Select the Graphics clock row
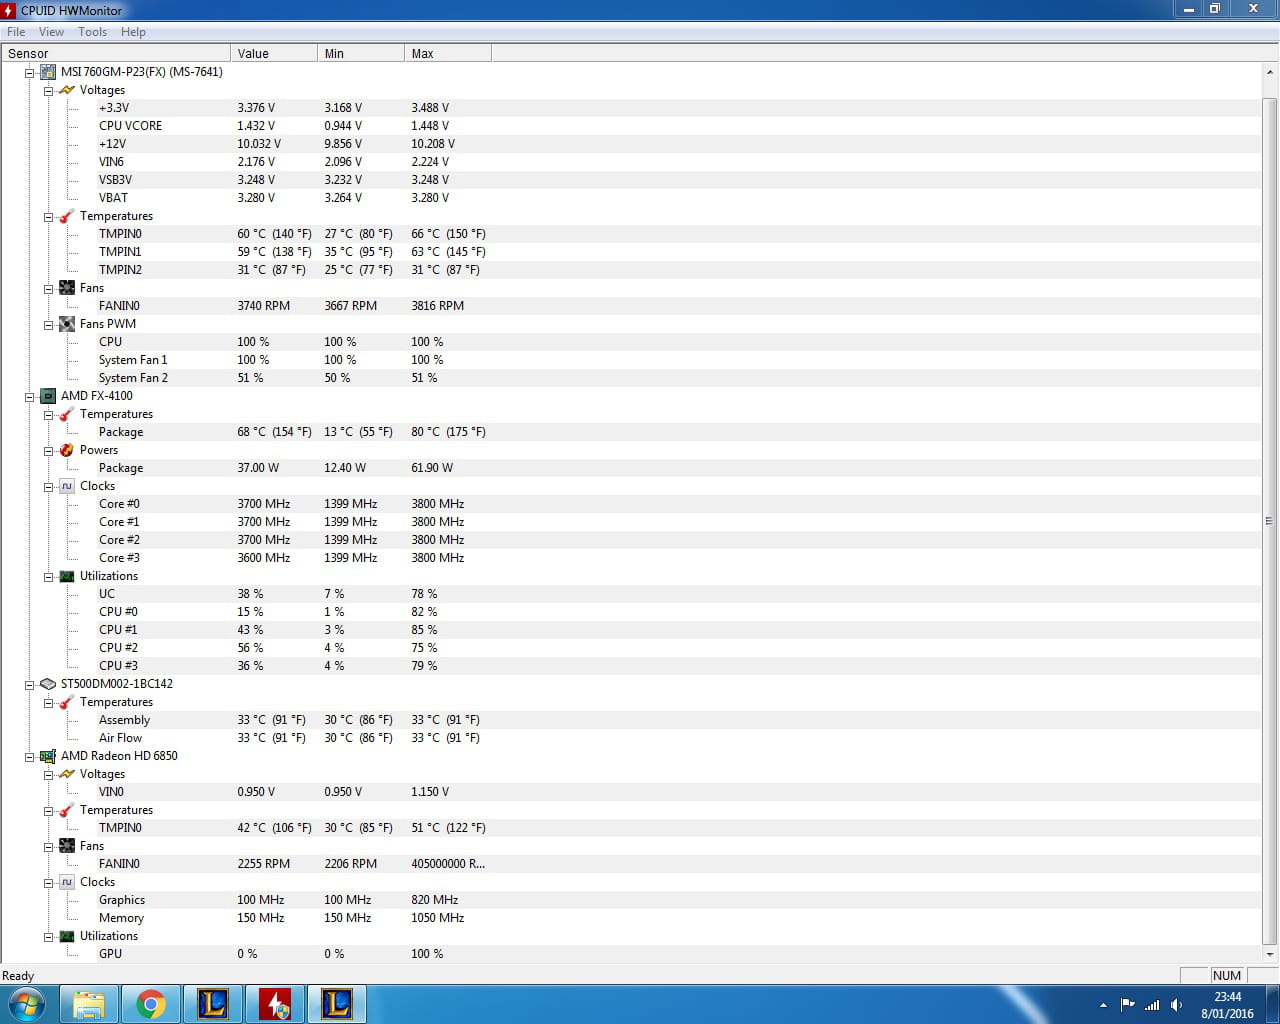Image resolution: width=1280 pixels, height=1024 pixels. click(x=630, y=900)
